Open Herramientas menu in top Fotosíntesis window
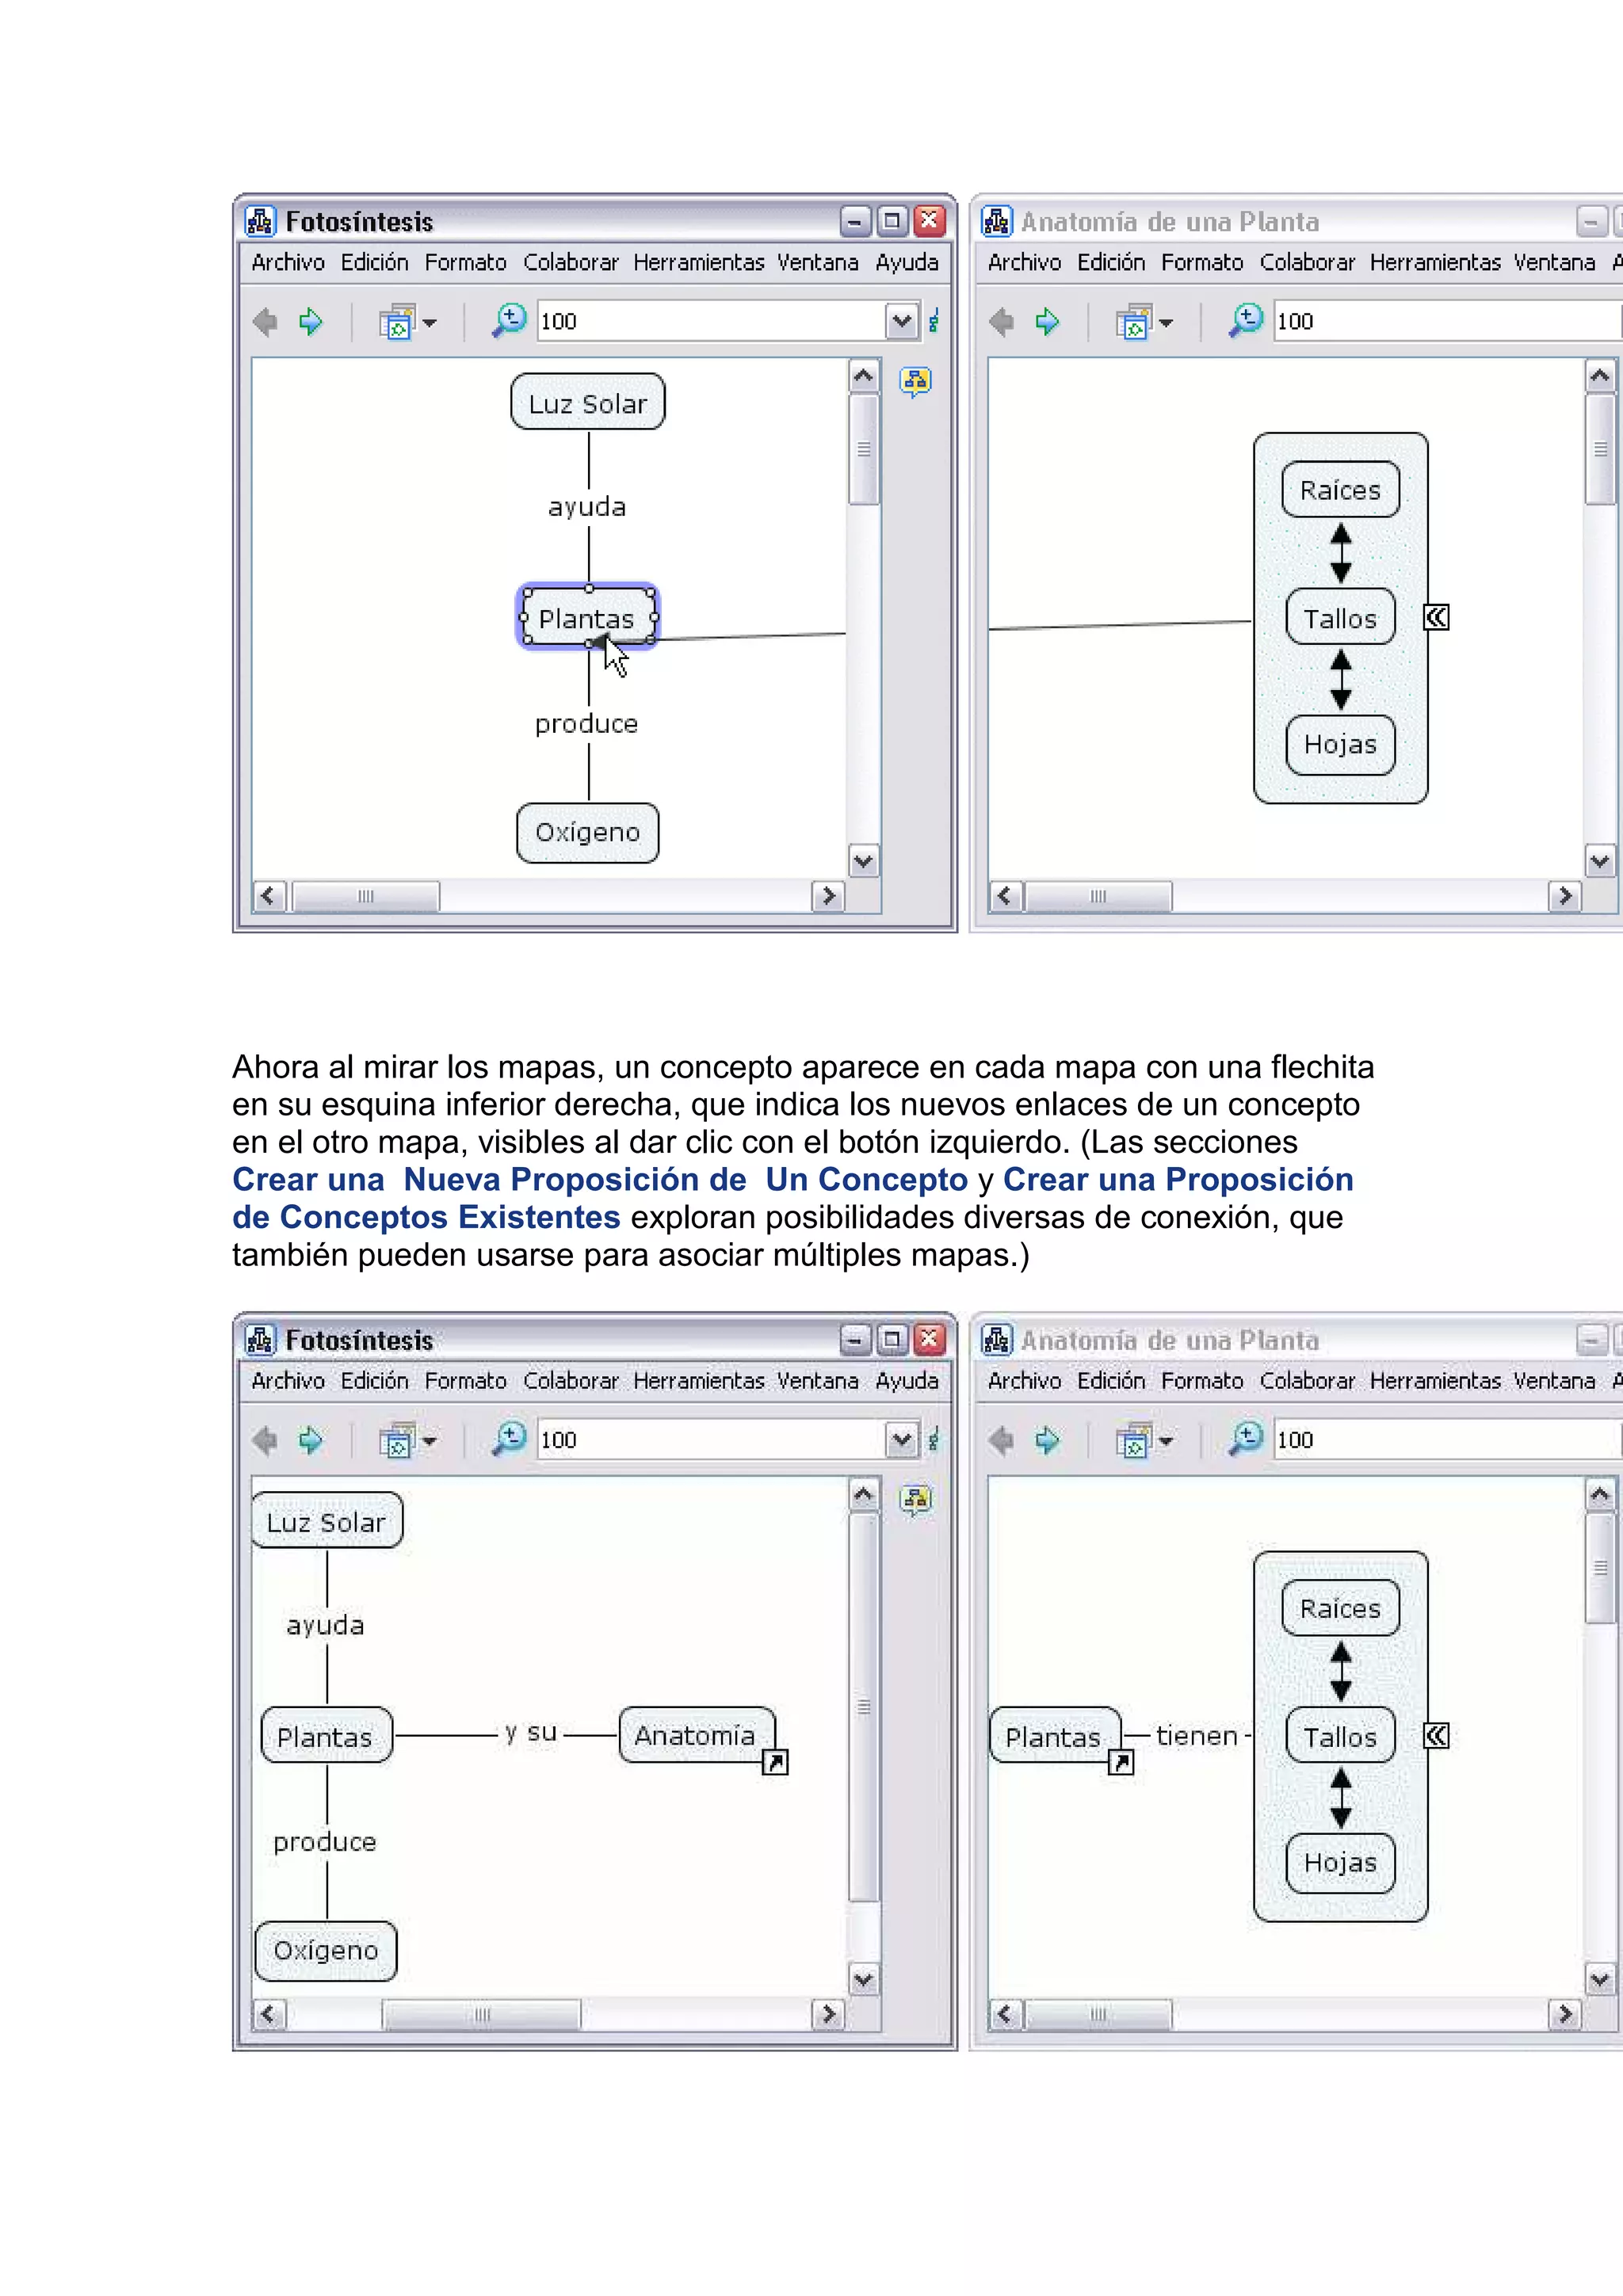This screenshot has height=2296, width=1623. [698, 262]
